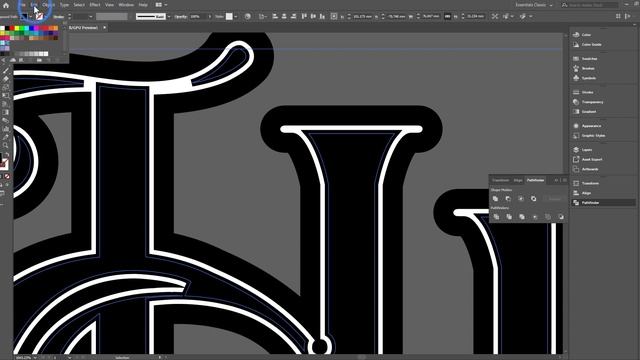The width and height of the screenshot is (640, 360).
Task: Click vertical align top icon
Action: point(304,16)
